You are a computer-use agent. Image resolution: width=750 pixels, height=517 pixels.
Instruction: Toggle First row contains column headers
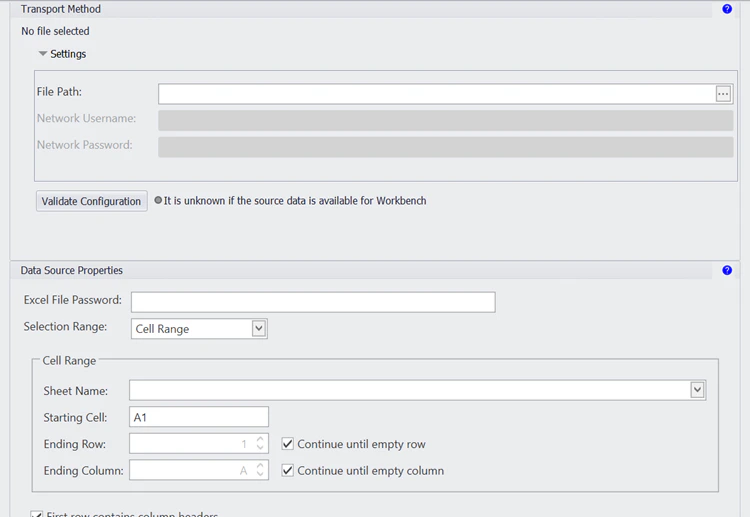pos(36,514)
